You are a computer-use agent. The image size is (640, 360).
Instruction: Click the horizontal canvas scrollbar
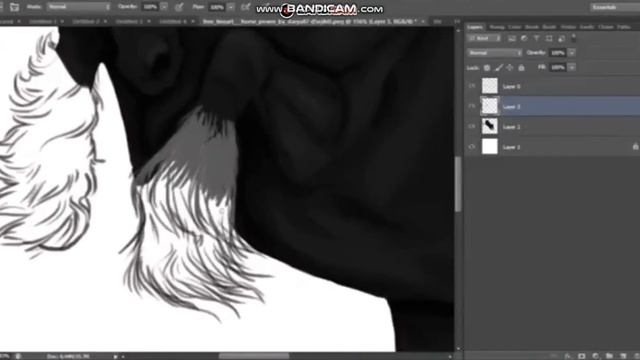coord(254,356)
